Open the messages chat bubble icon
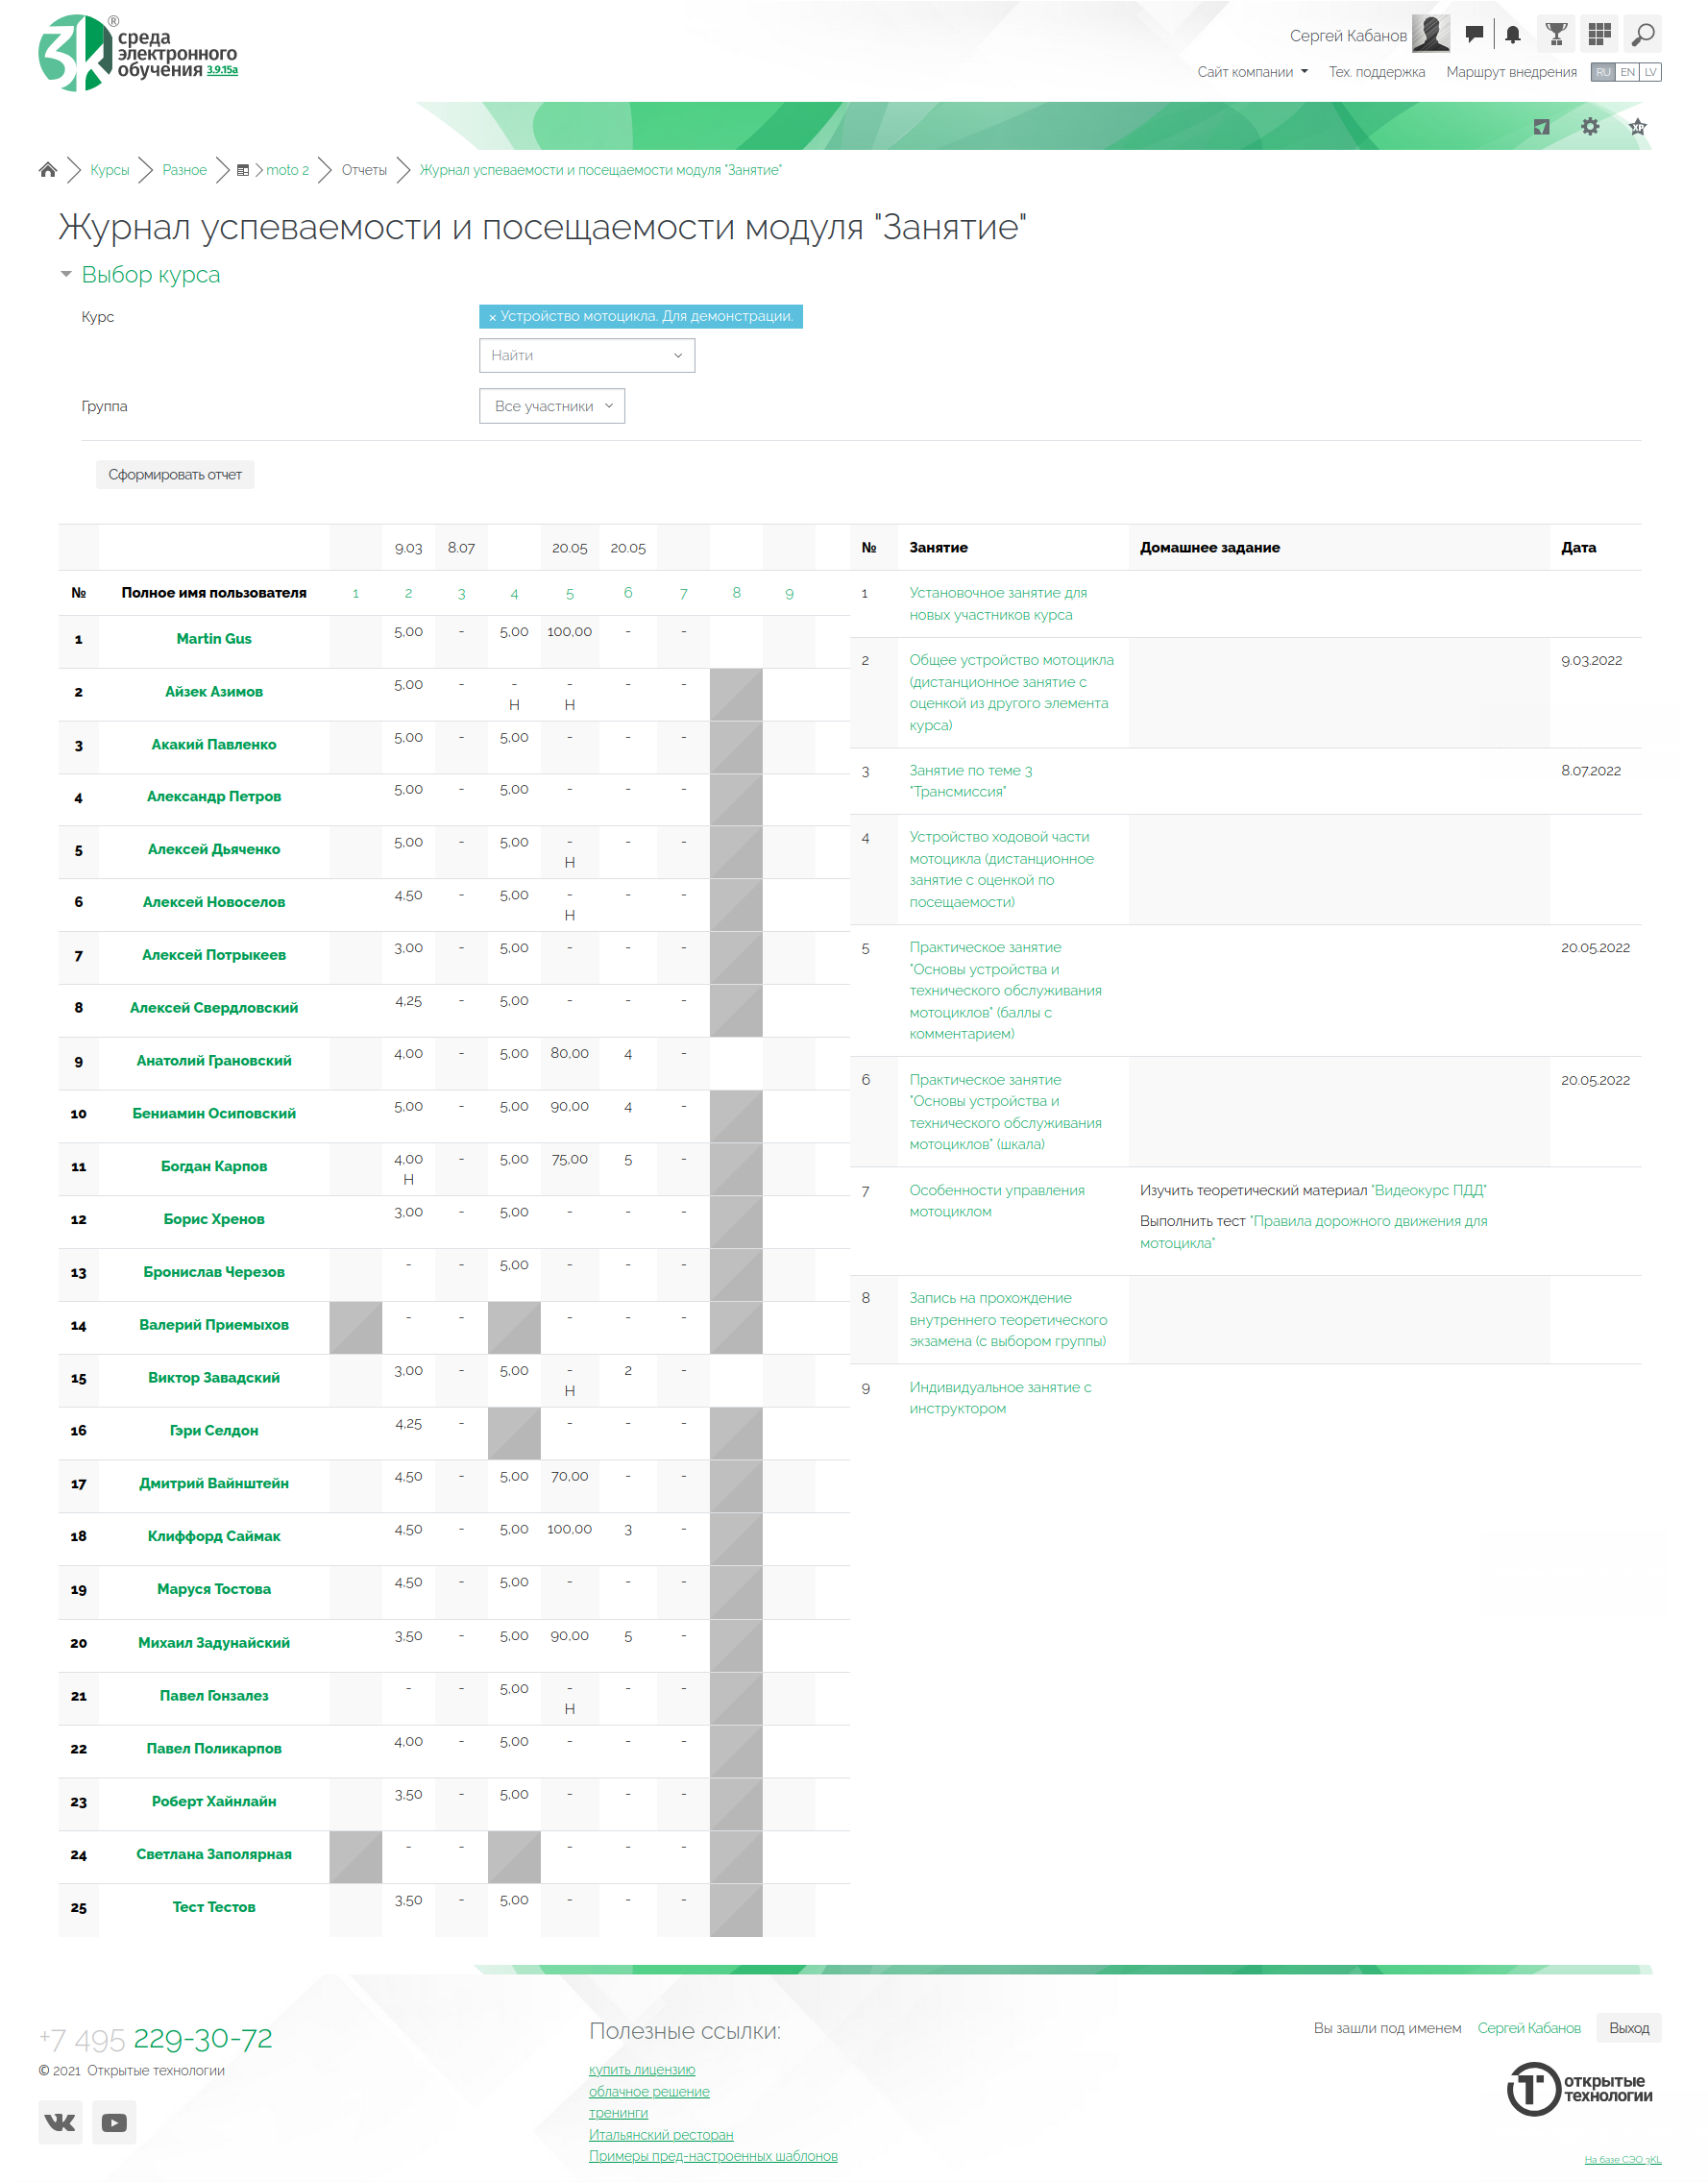The image size is (1708, 2182). (x=1473, y=34)
